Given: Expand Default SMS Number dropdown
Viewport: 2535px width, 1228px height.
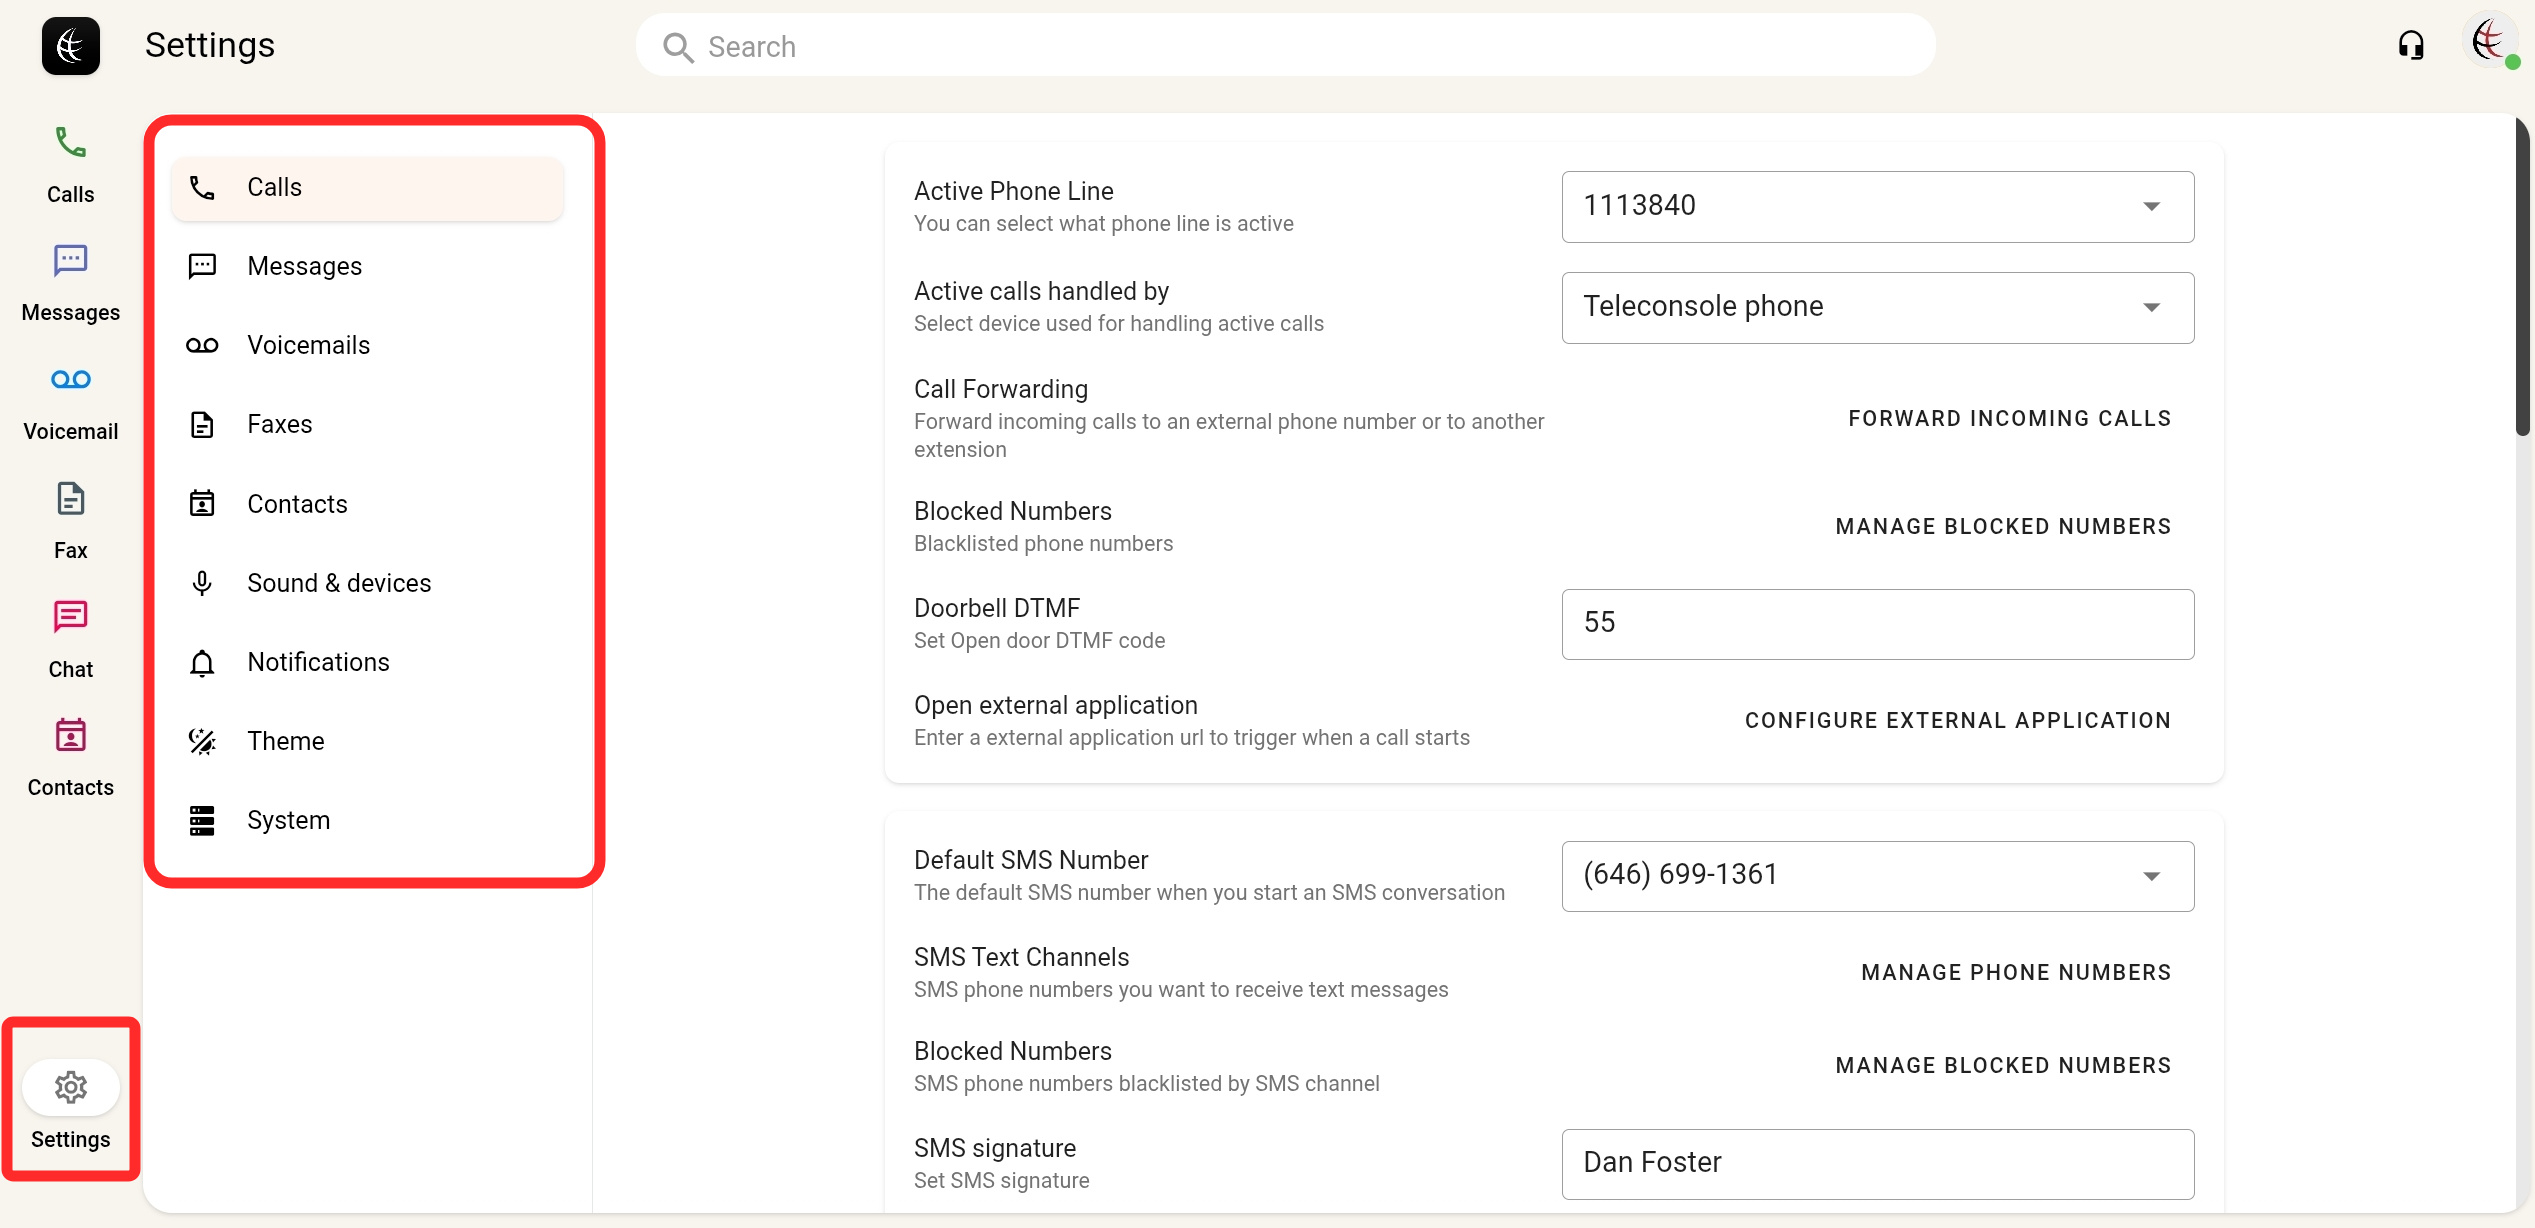Looking at the screenshot, I should (x=1877, y=875).
